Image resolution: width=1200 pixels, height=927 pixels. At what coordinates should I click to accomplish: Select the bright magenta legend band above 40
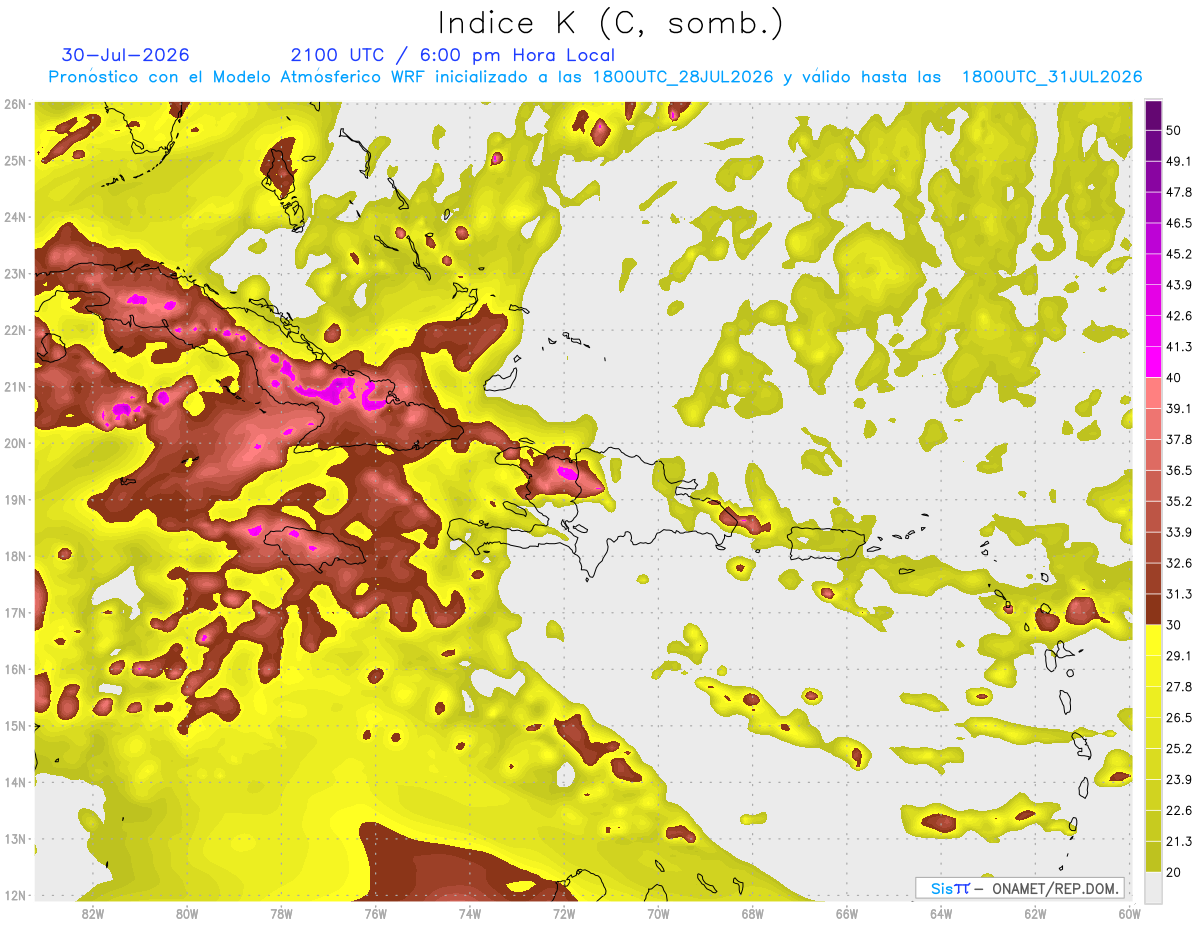coord(1153,360)
